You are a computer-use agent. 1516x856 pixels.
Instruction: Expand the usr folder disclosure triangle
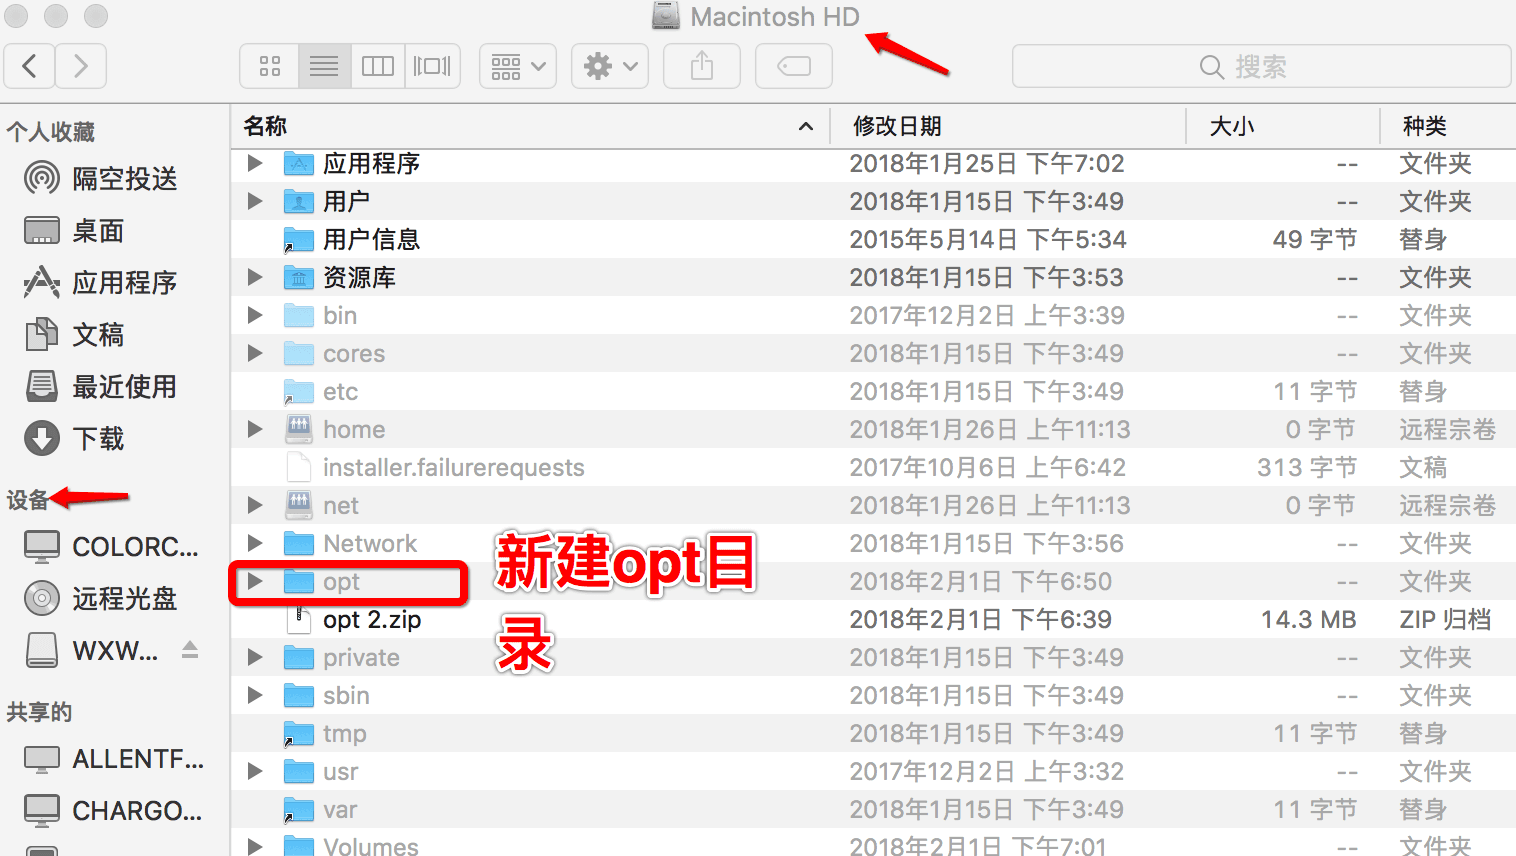click(x=255, y=771)
